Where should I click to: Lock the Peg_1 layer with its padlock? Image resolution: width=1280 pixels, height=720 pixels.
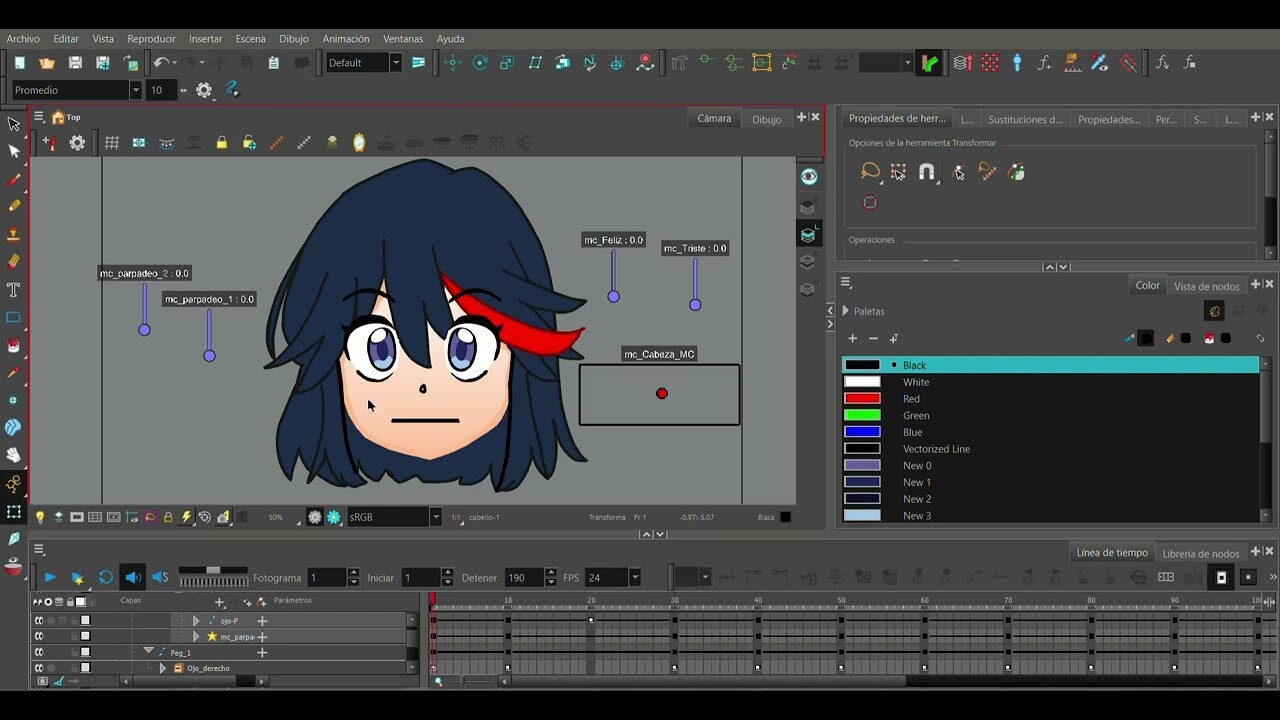pos(74,651)
